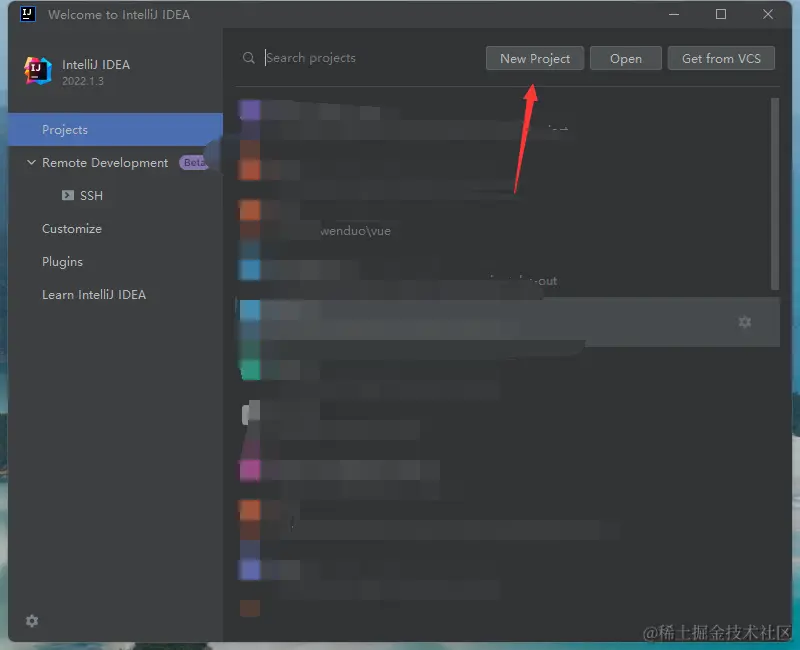Screen dimensions: 800x650
Task: Click the IJ title bar icon
Action: tap(28, 14)
